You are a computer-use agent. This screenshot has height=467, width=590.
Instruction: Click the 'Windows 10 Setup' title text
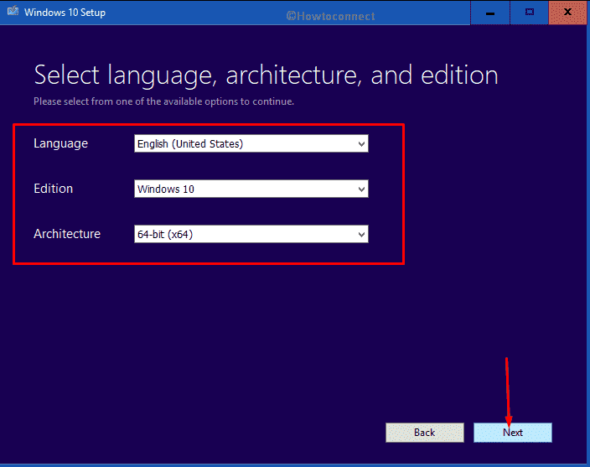click(65, 12)
